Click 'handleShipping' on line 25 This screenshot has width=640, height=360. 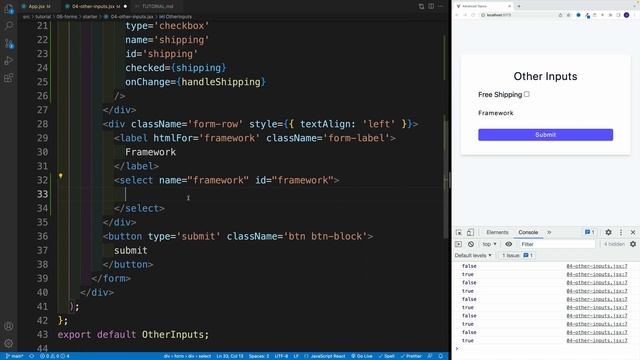coord(221,82)
